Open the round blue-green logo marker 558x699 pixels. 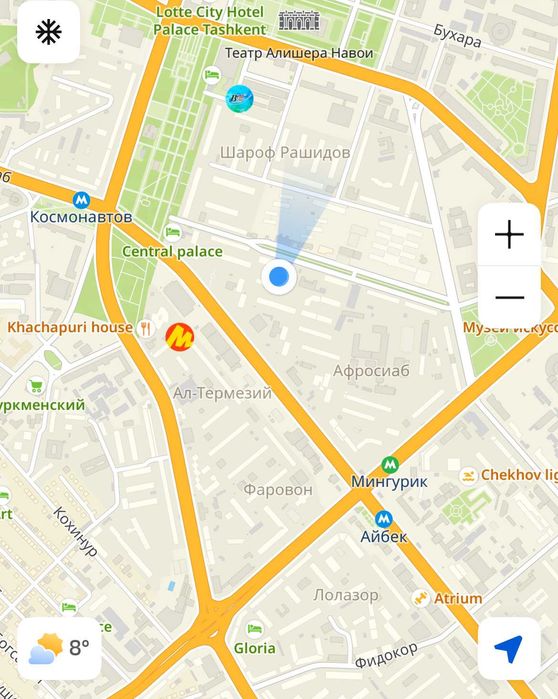[239, 99]
